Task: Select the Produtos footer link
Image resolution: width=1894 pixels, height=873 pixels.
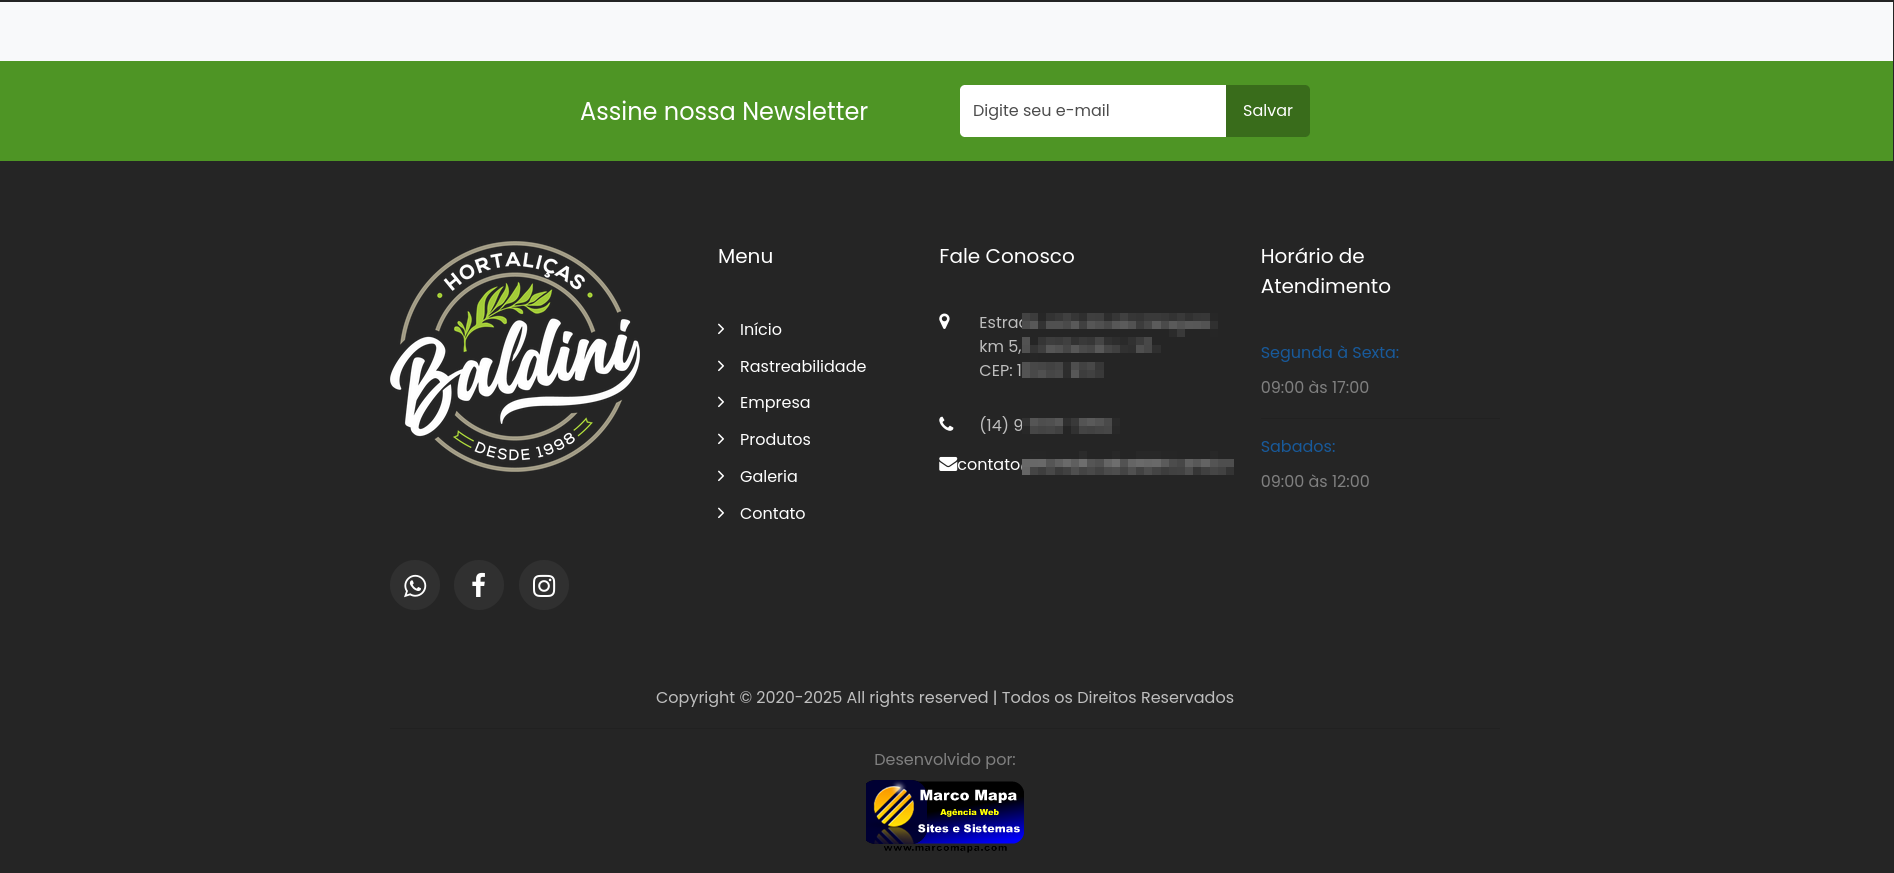Action: [x=775, y=439]
